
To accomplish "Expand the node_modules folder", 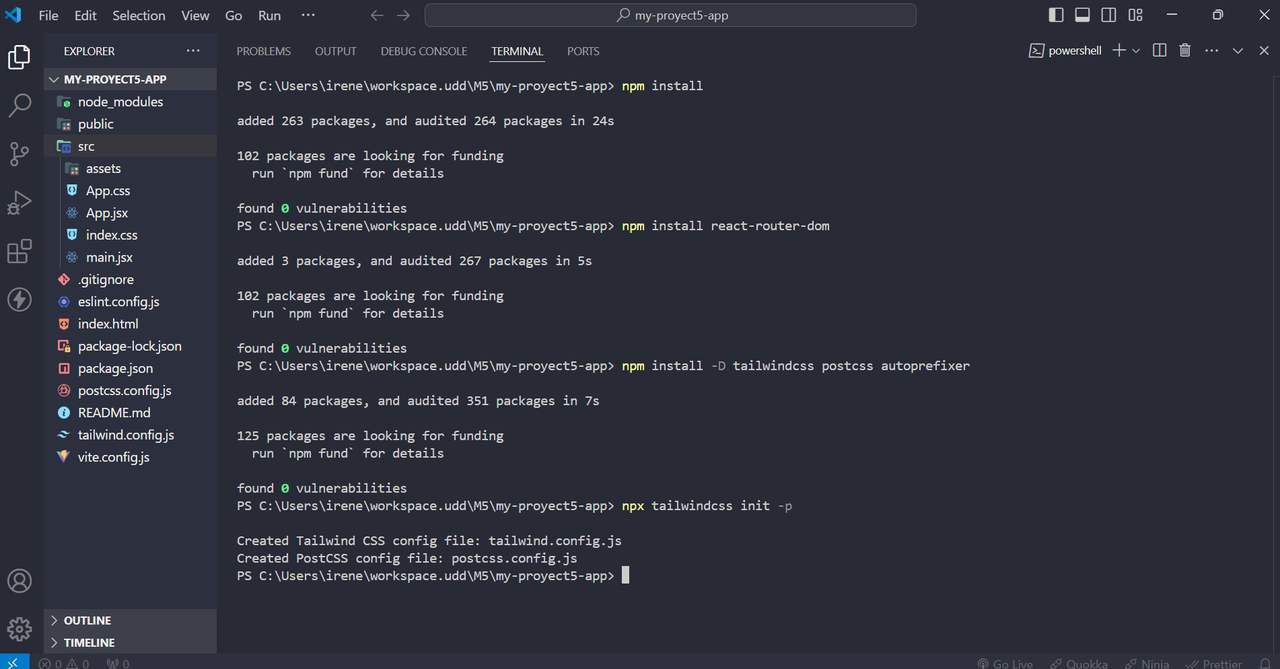I will pyautogui.click(x=130, y=102).
